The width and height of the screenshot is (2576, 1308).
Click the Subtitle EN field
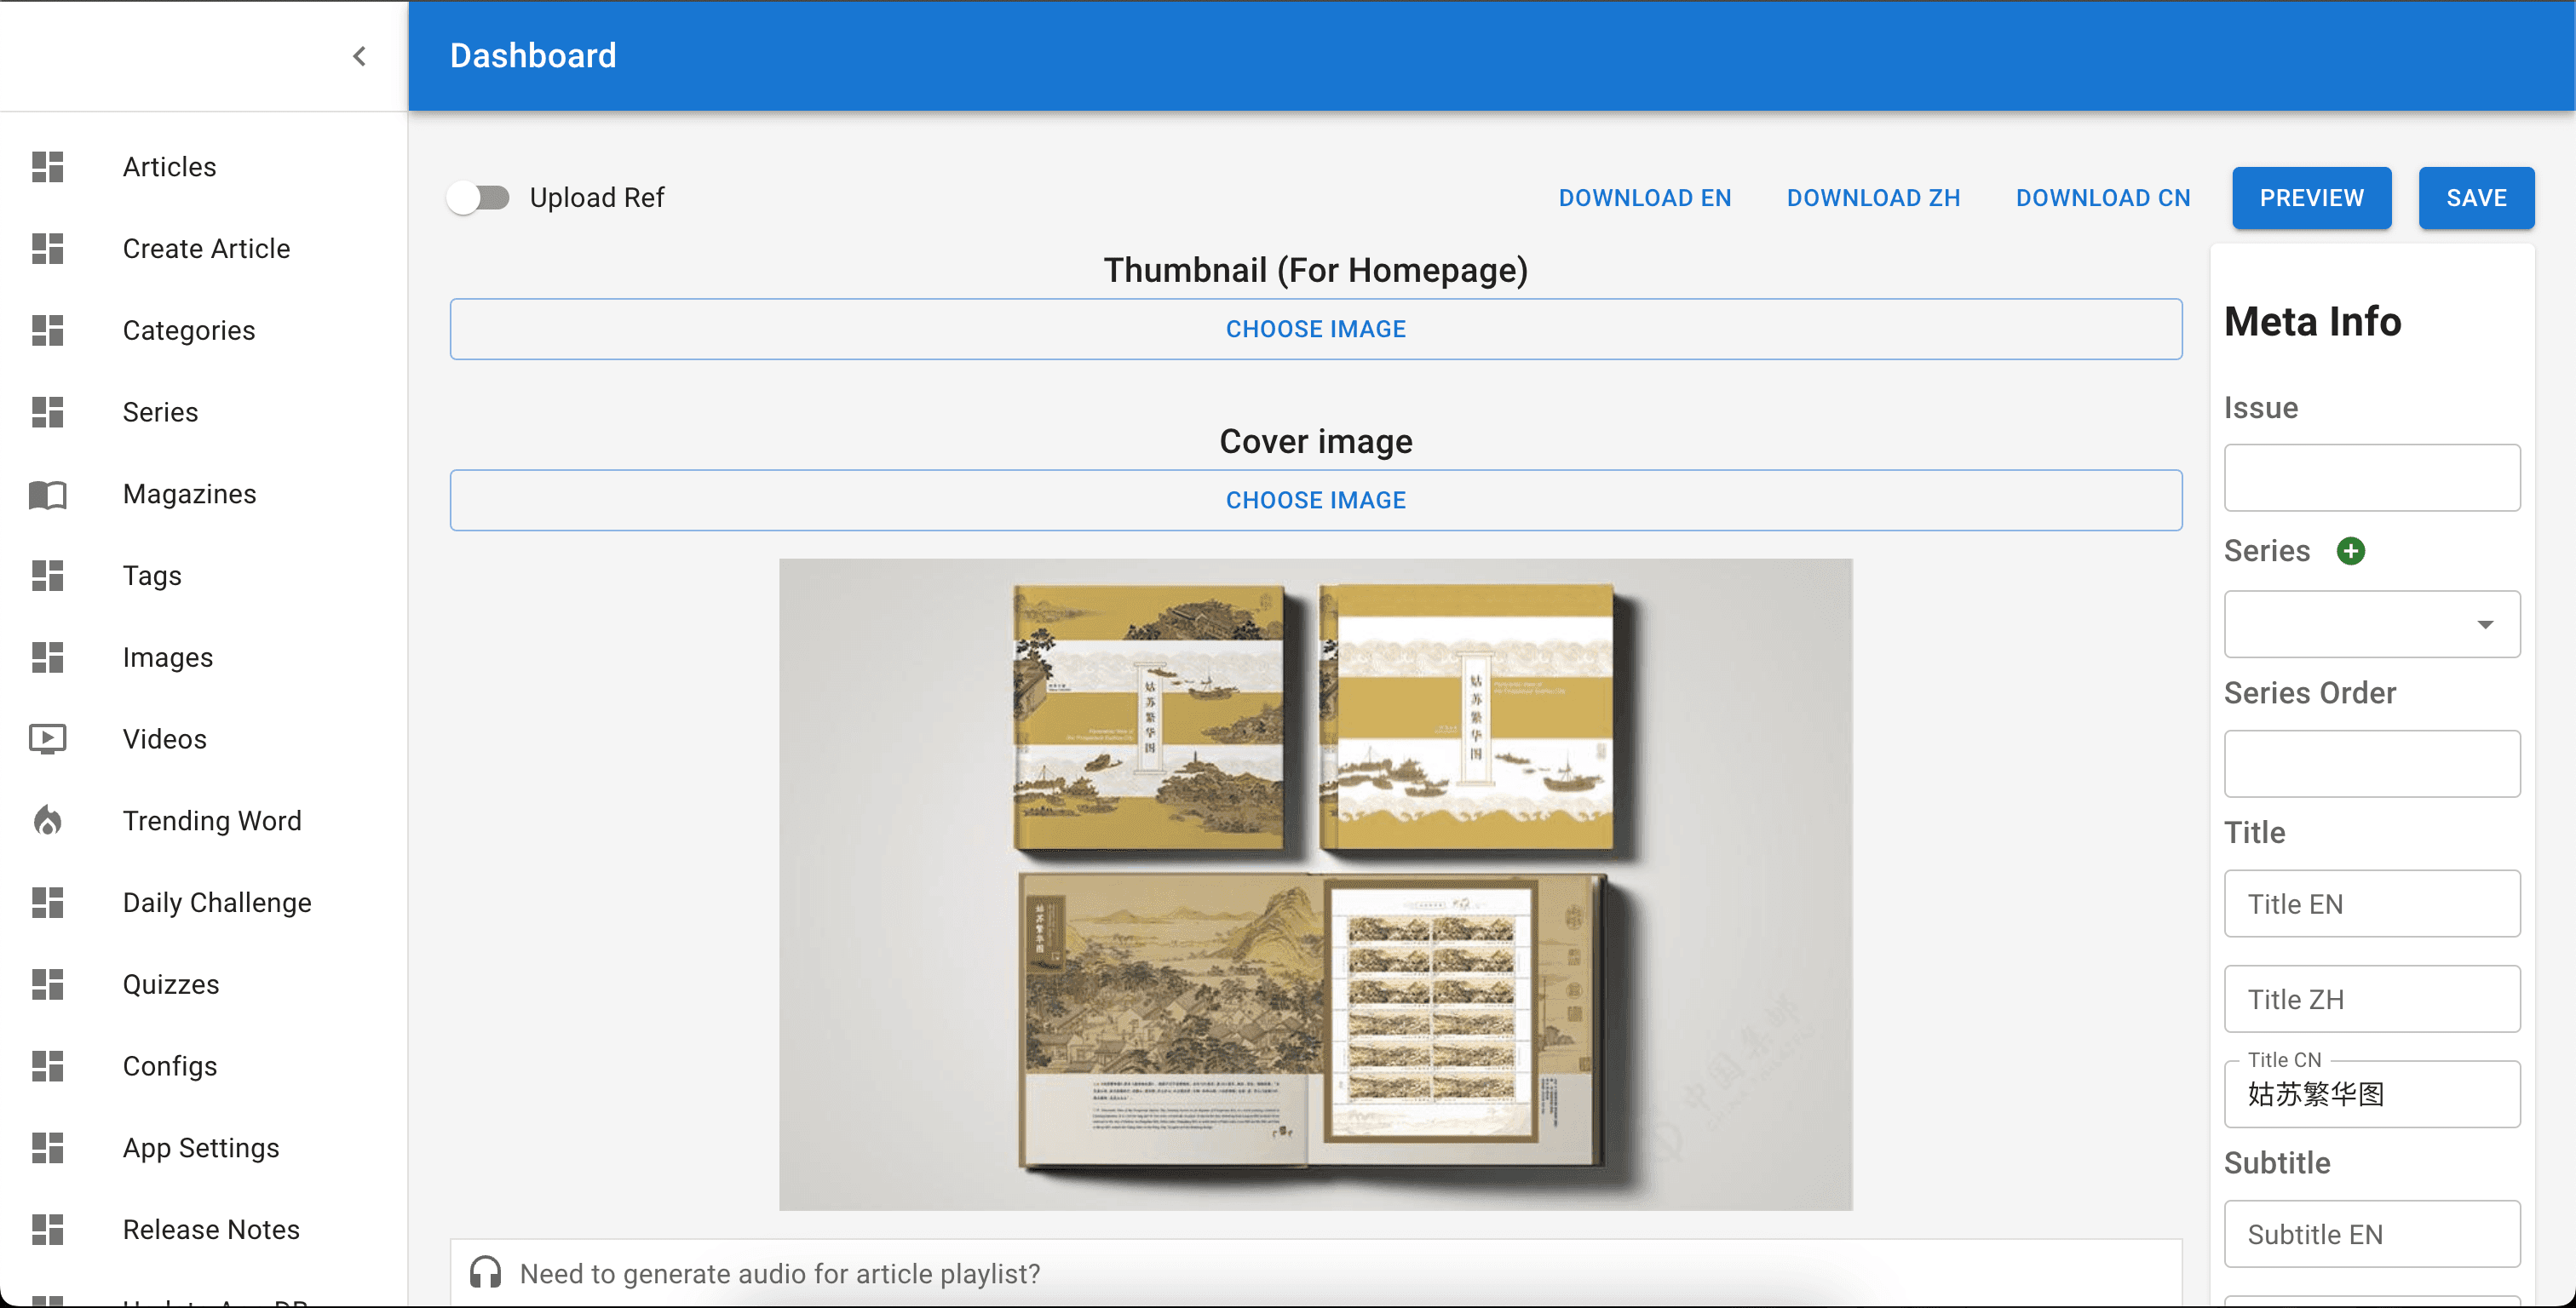coord(2372,1234)
